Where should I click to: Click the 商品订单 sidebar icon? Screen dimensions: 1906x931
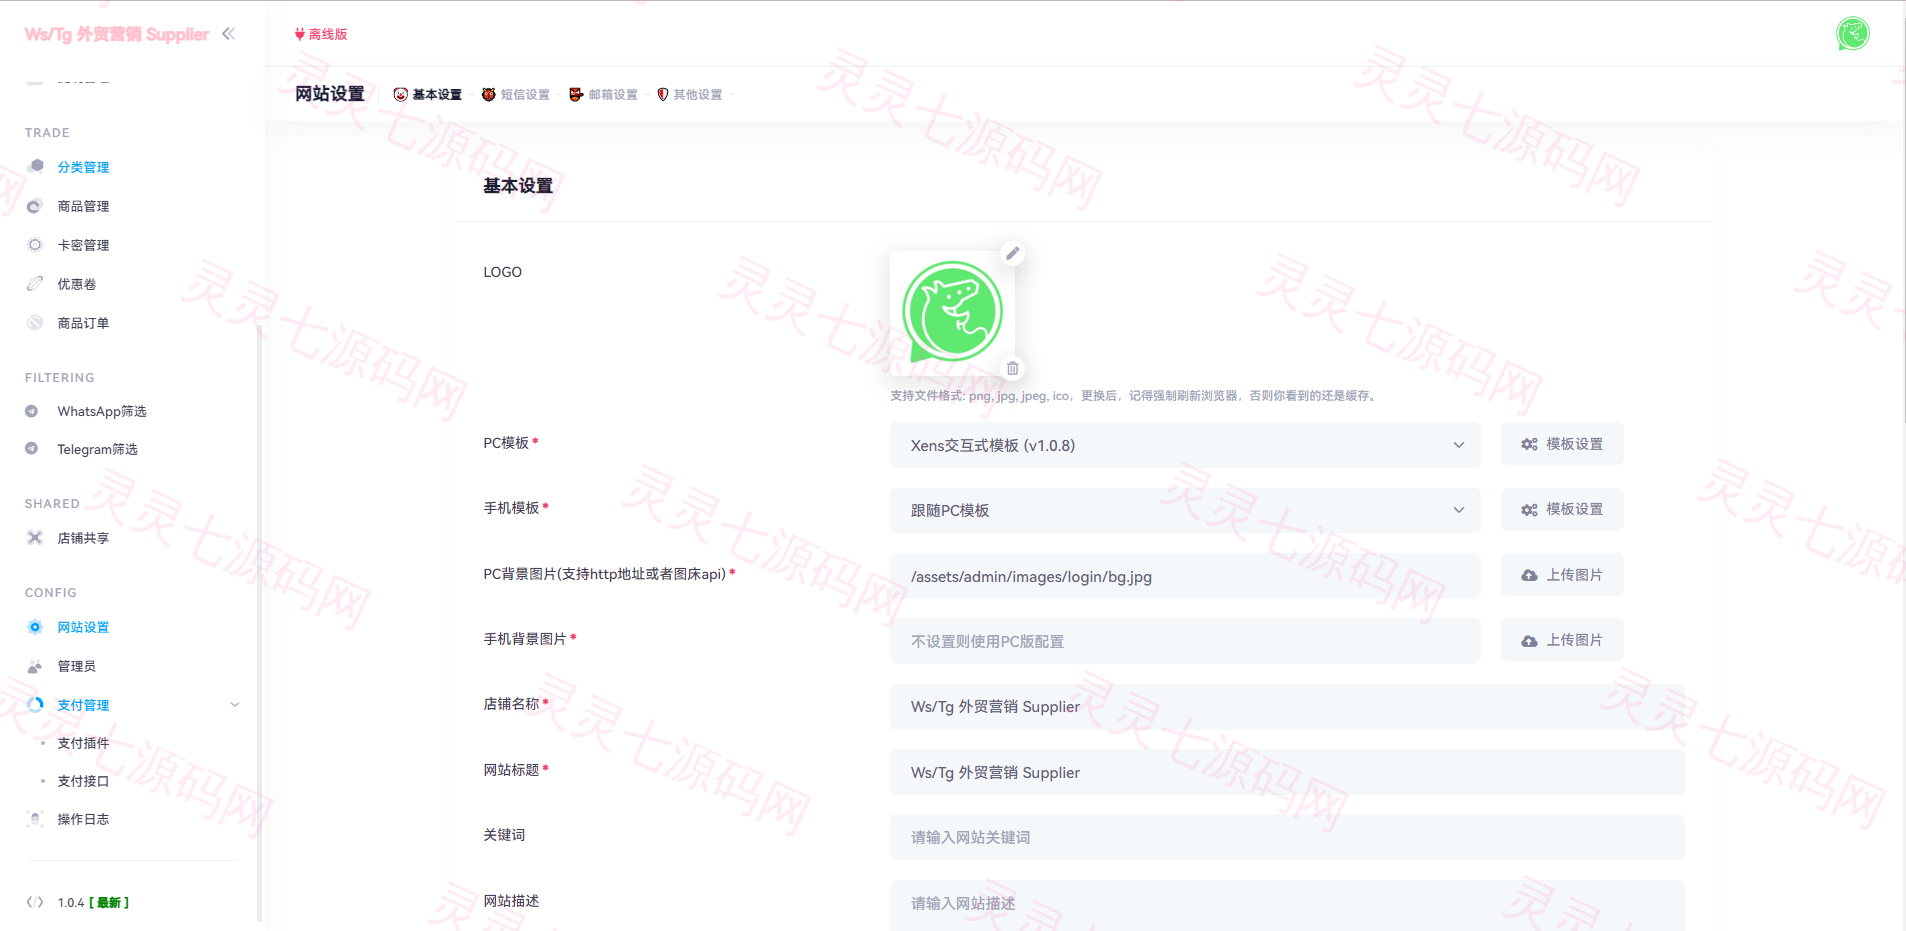(x=35, y=322)
